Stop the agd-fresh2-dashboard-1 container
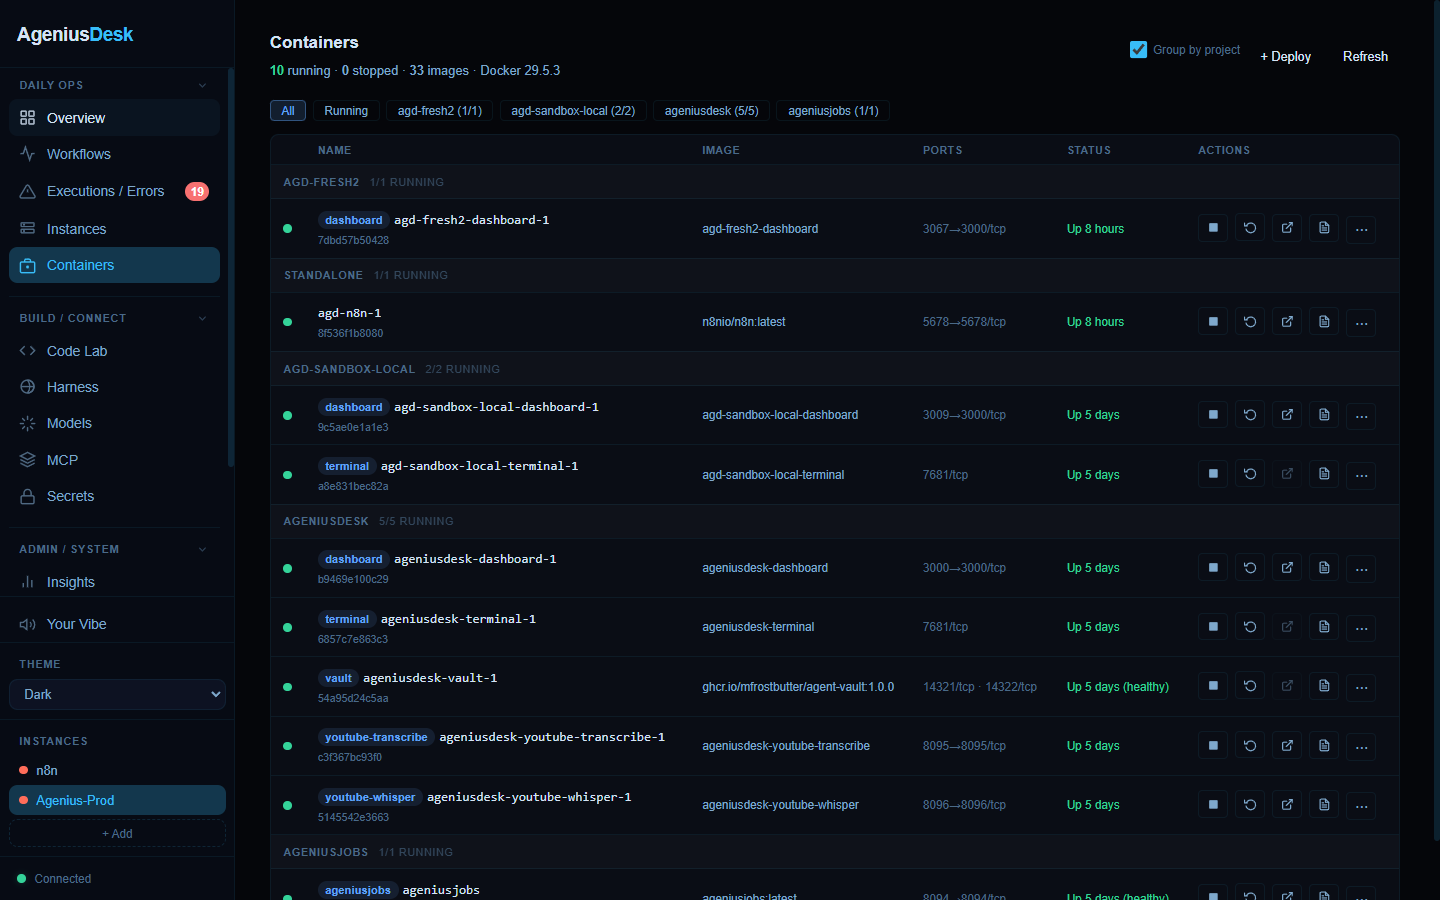This screenshot has height=900, width=1440. click(x=1213, y=228)
